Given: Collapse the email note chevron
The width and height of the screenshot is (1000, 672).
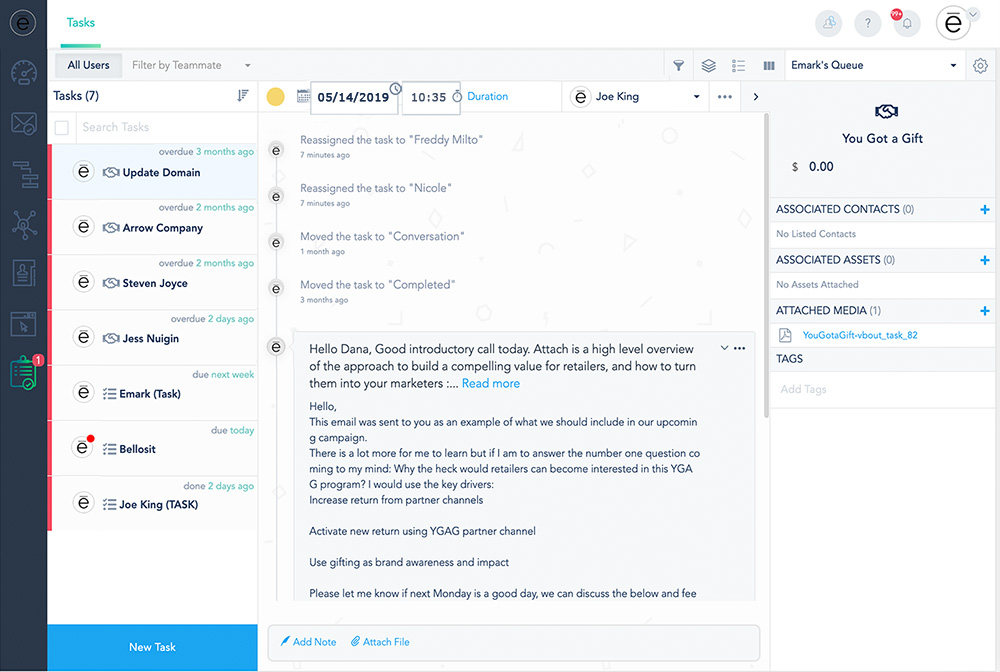Looking at the screenshot, I should 724,348.
